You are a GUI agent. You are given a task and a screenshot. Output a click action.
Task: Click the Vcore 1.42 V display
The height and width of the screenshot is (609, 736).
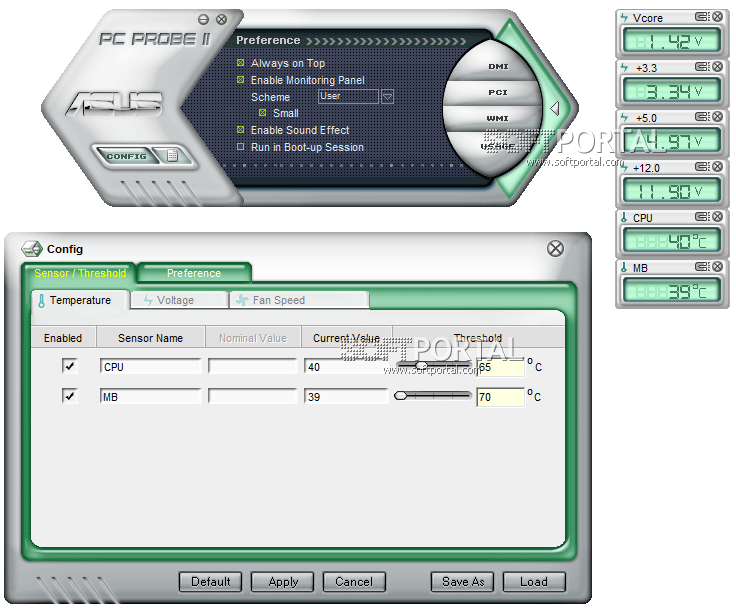672,41
